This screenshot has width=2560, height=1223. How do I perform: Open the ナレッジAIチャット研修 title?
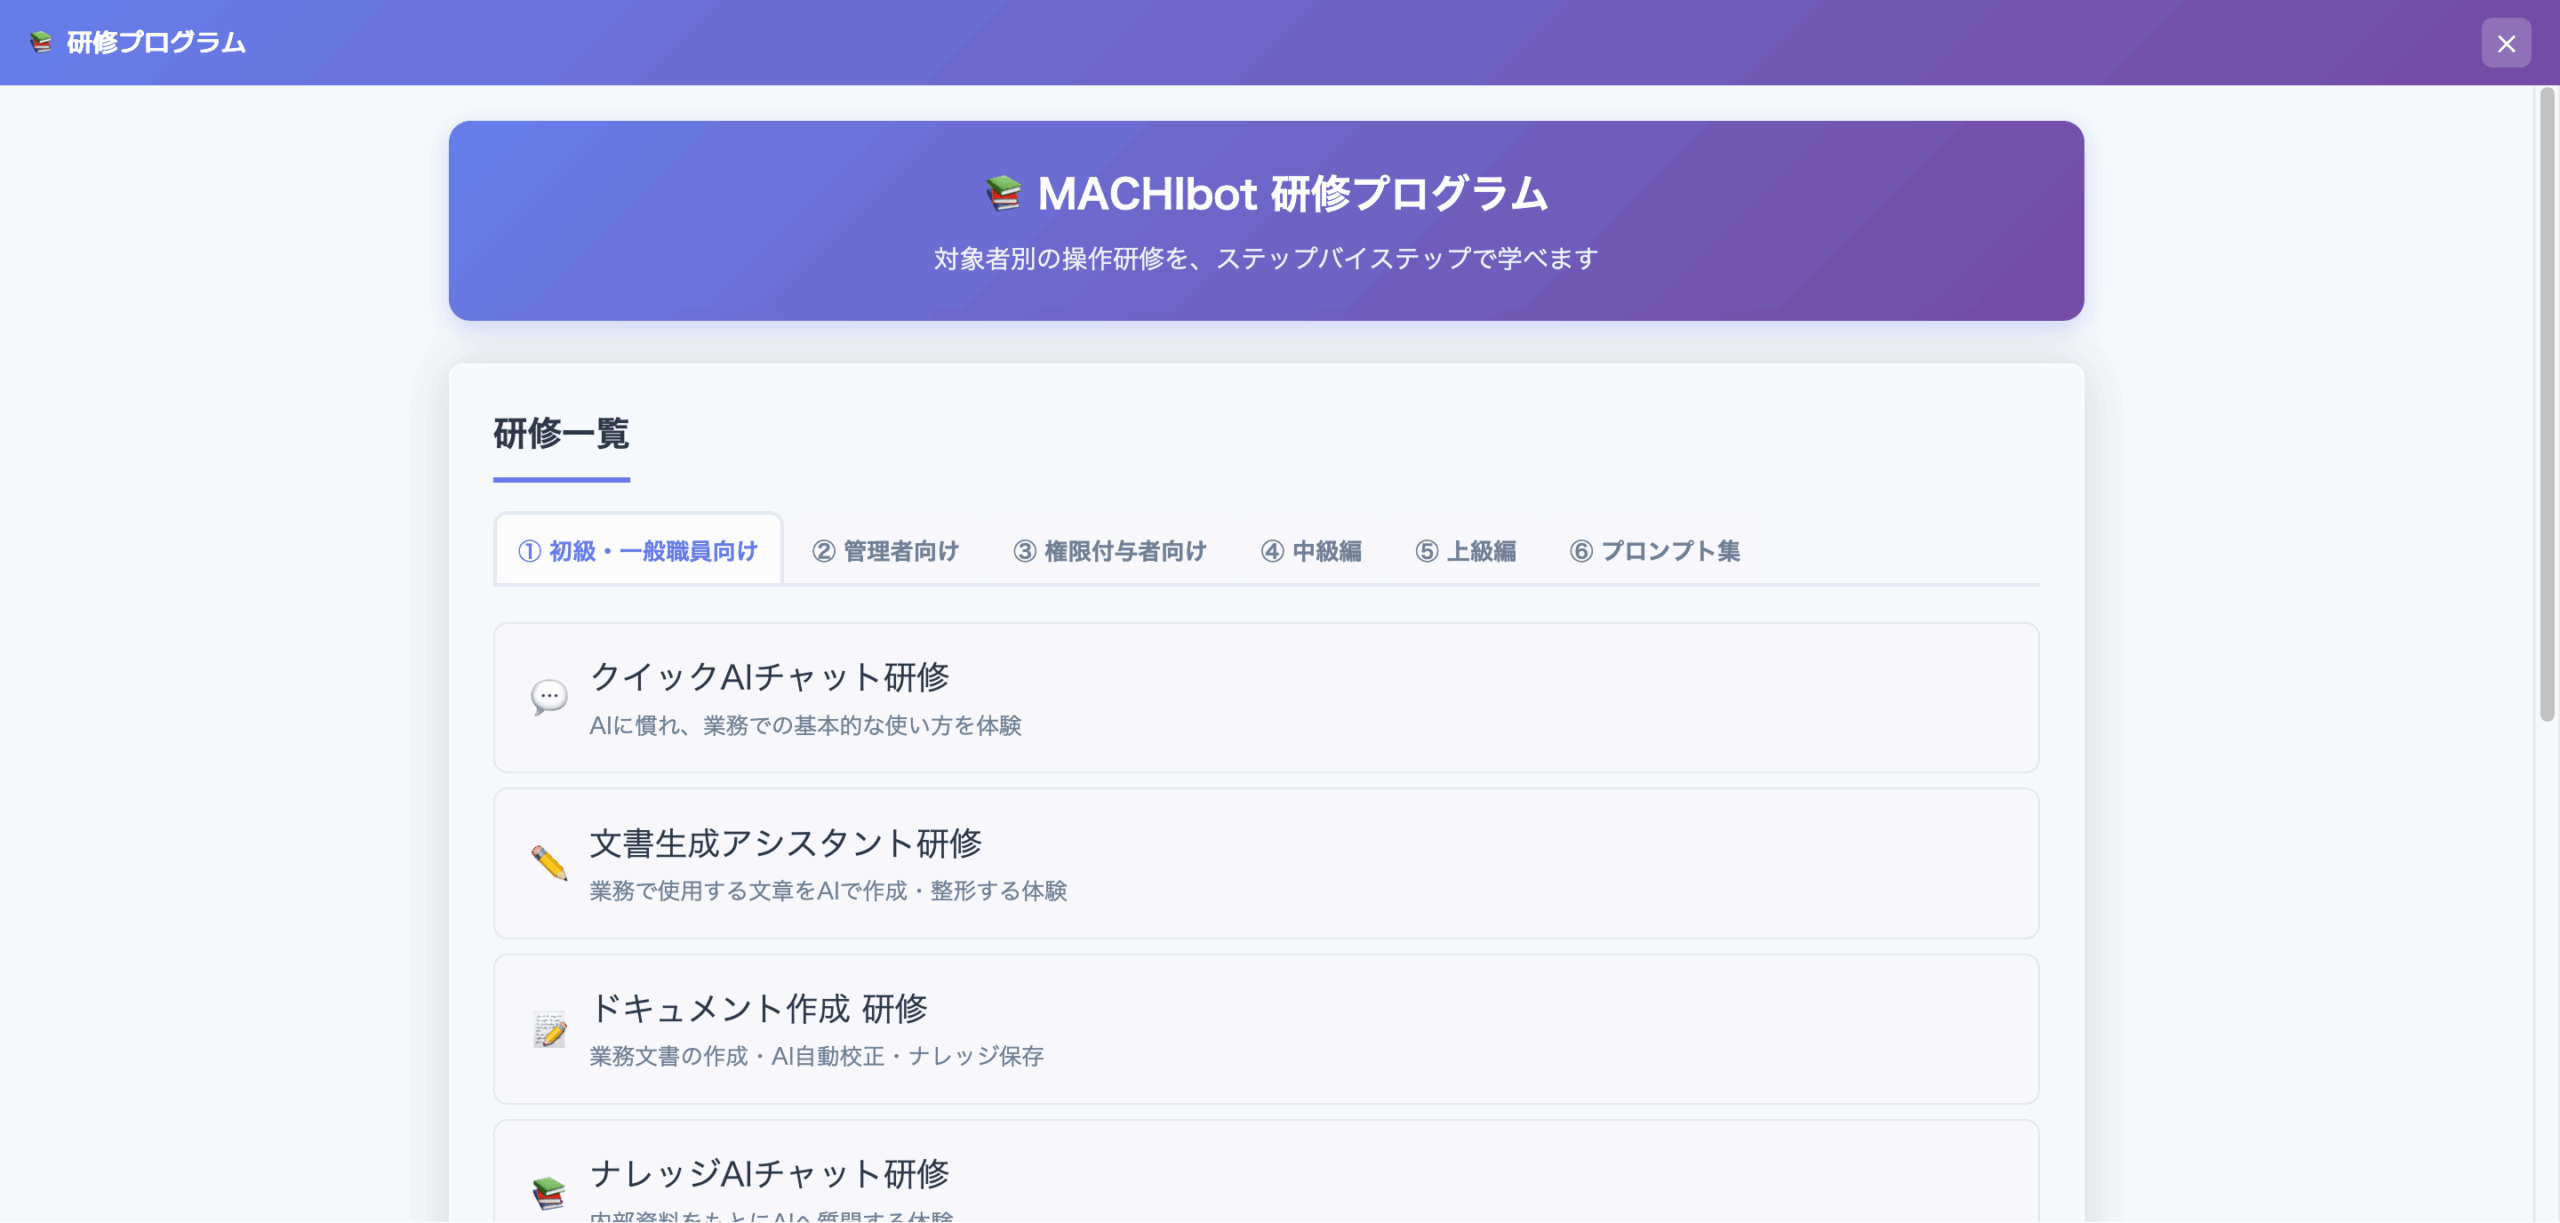(769, 1173)
